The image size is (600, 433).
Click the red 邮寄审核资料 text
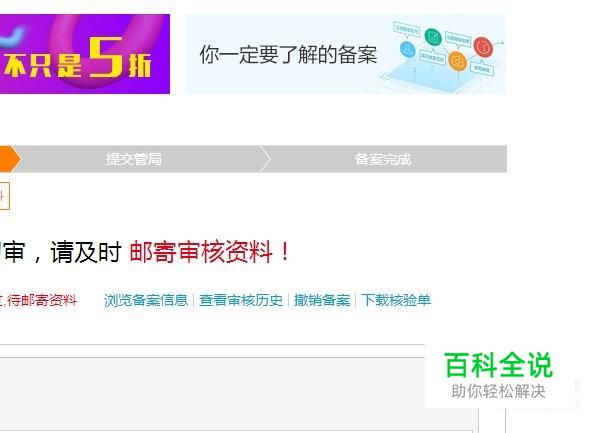point(201,252)
